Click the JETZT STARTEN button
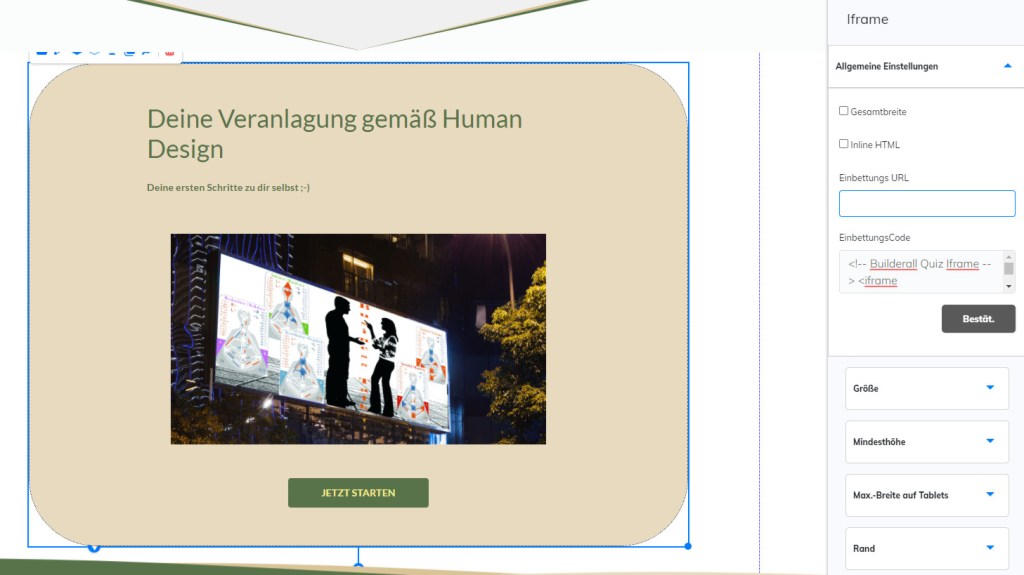The image size is (1024, 575). (x=358, y=493)
